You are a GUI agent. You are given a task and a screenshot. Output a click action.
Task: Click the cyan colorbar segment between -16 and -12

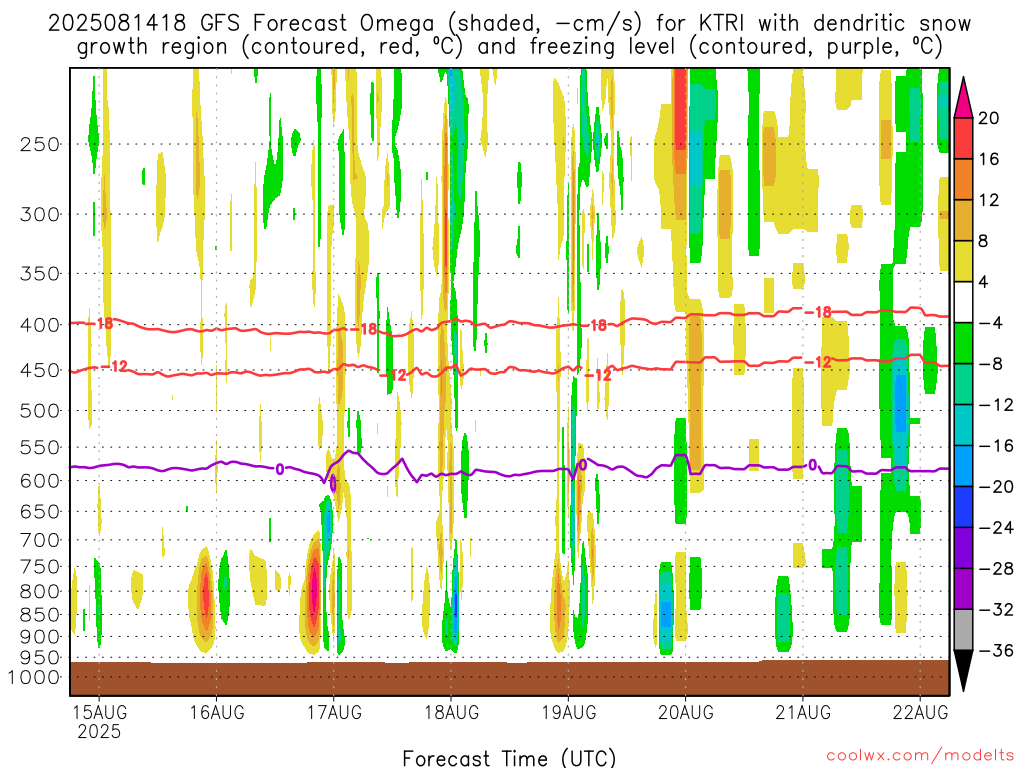tap(963, 425)
